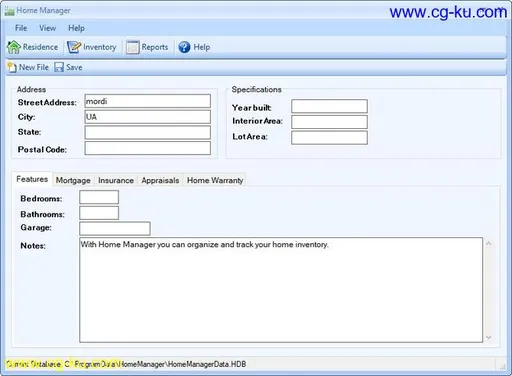Screen dimensions: 512x376
Task: Open the Residence house icon
Action: [x=14, y=47]
